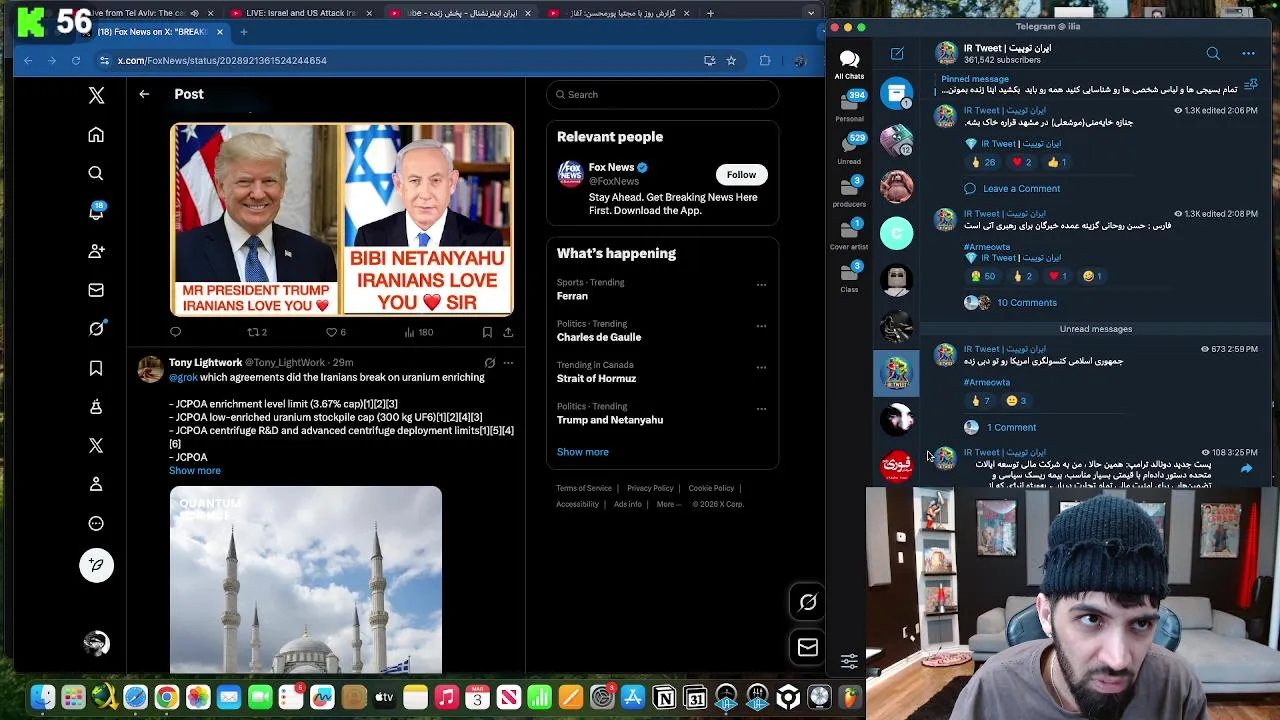Open @grok mention link

click(x=183, y=378)
